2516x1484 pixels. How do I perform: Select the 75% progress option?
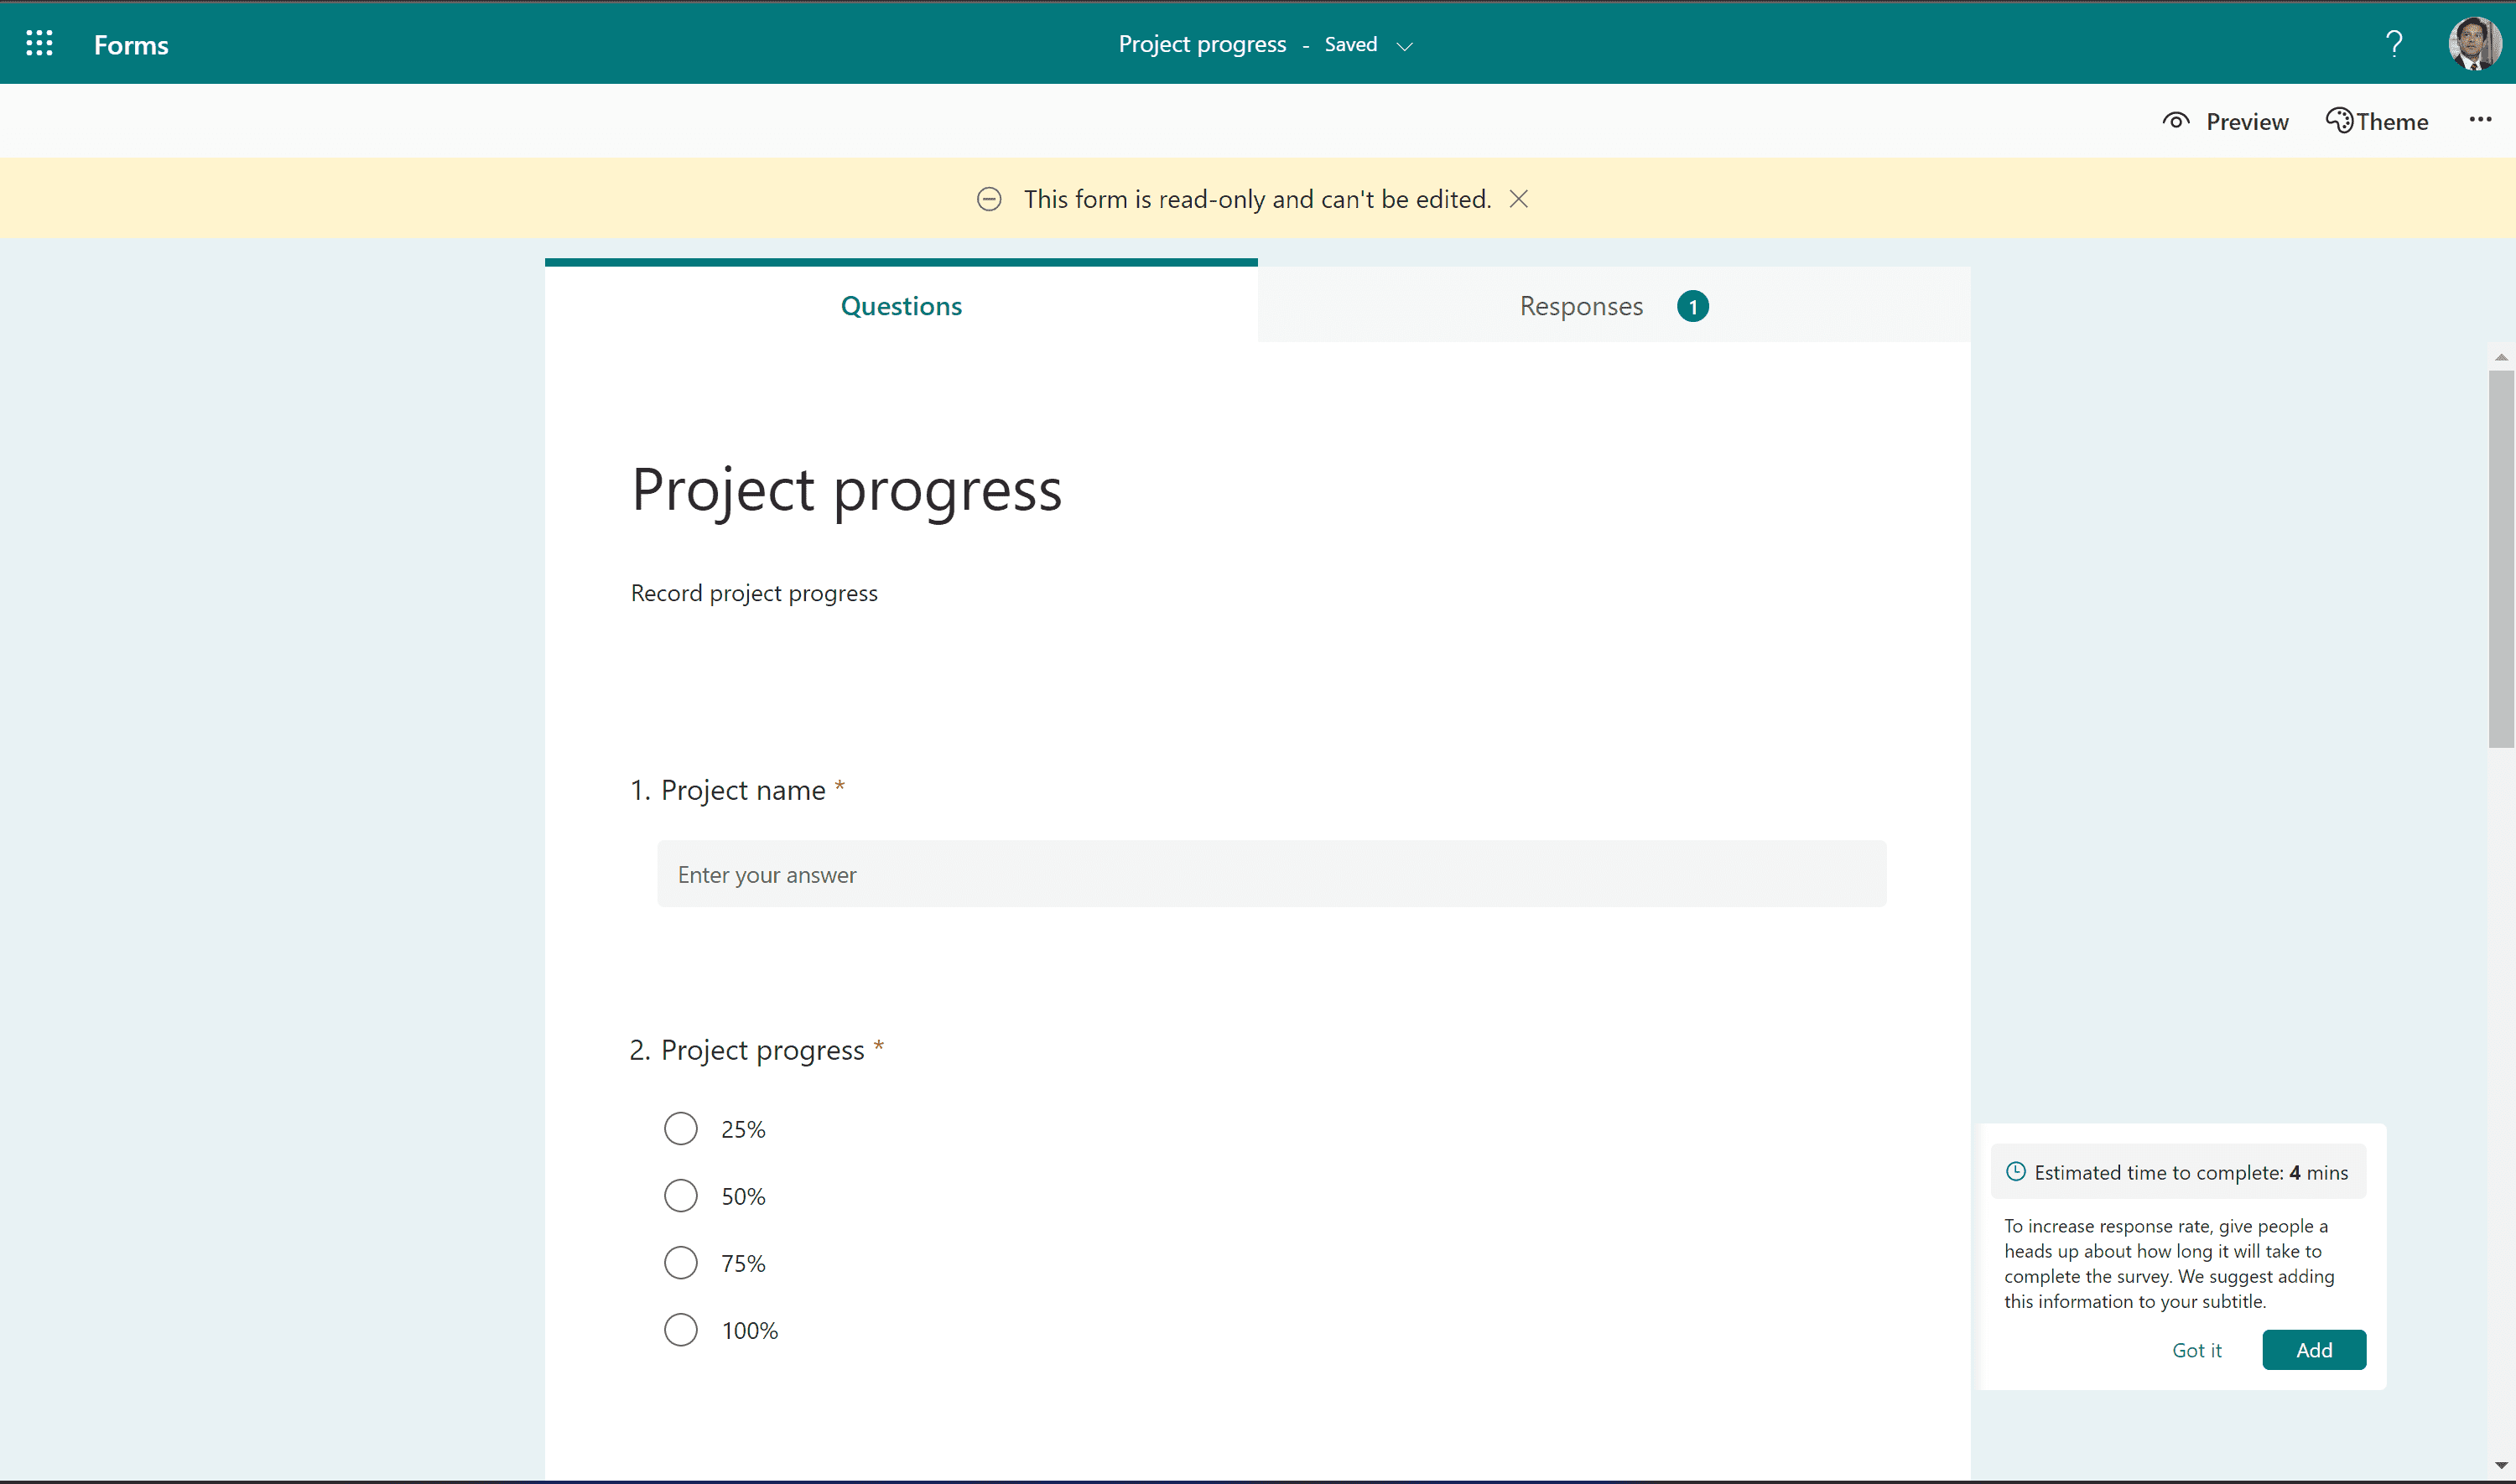[680, 1262]
